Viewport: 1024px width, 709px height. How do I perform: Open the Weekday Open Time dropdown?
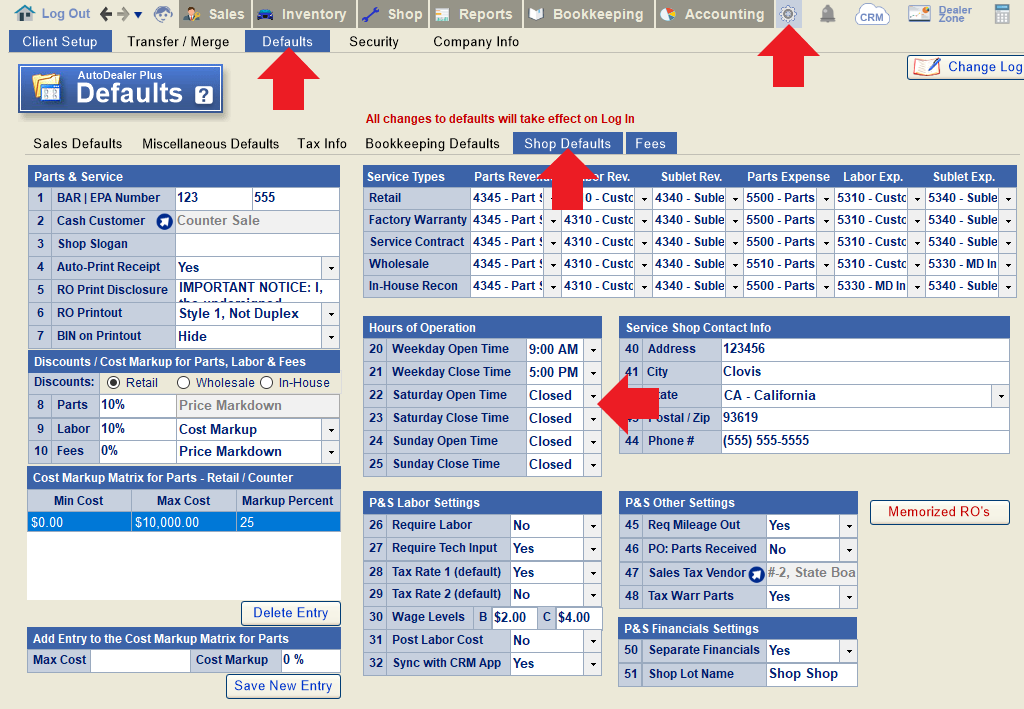coord(593,350)
